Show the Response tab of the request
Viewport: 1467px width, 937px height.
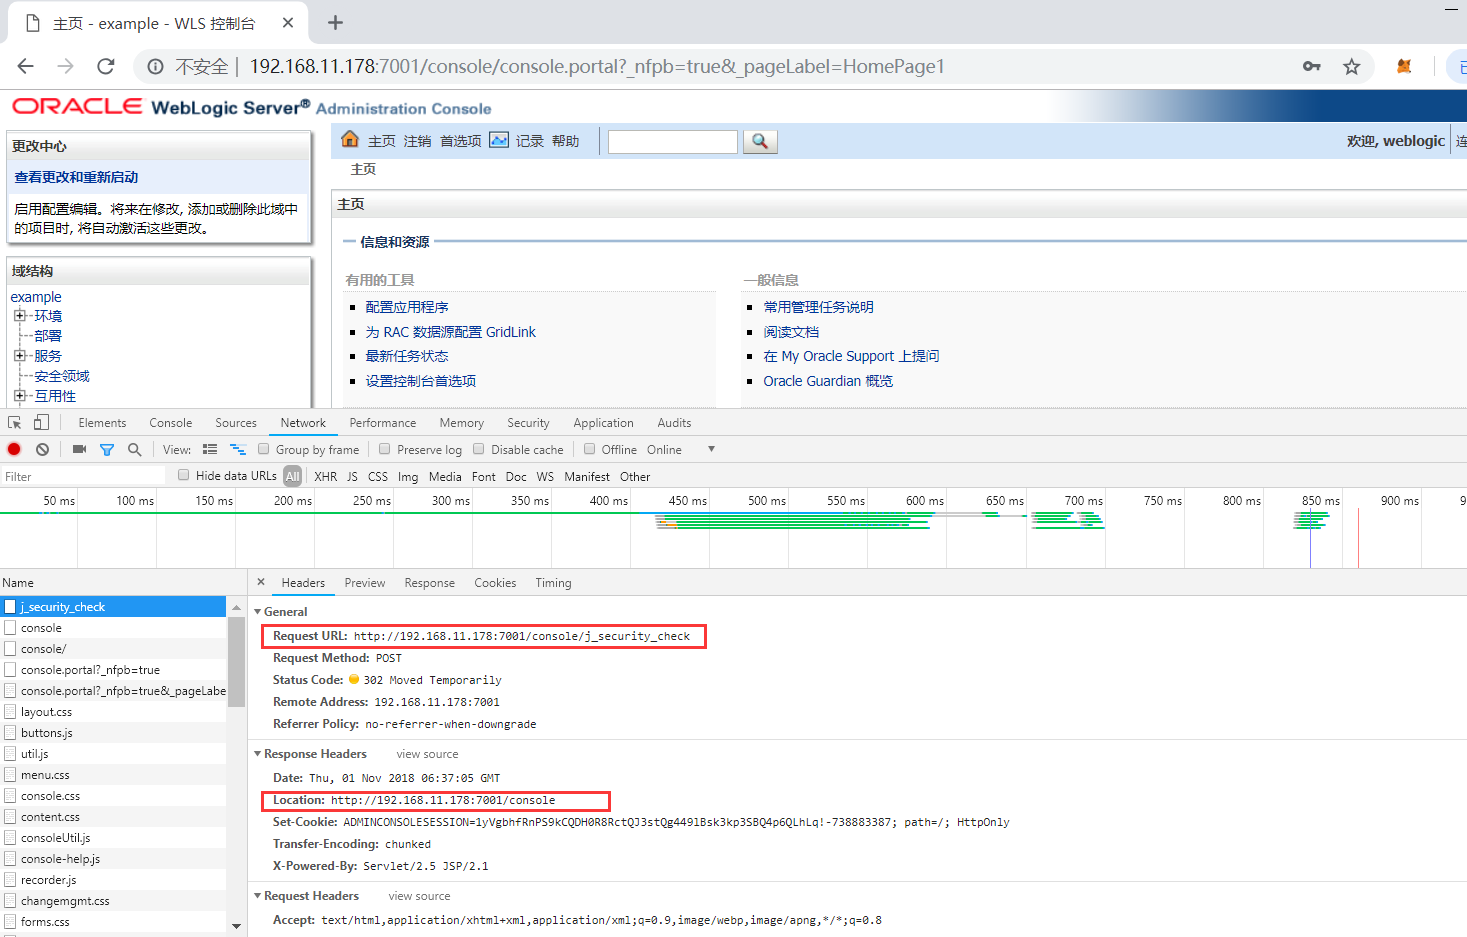(x=430, y=583)
